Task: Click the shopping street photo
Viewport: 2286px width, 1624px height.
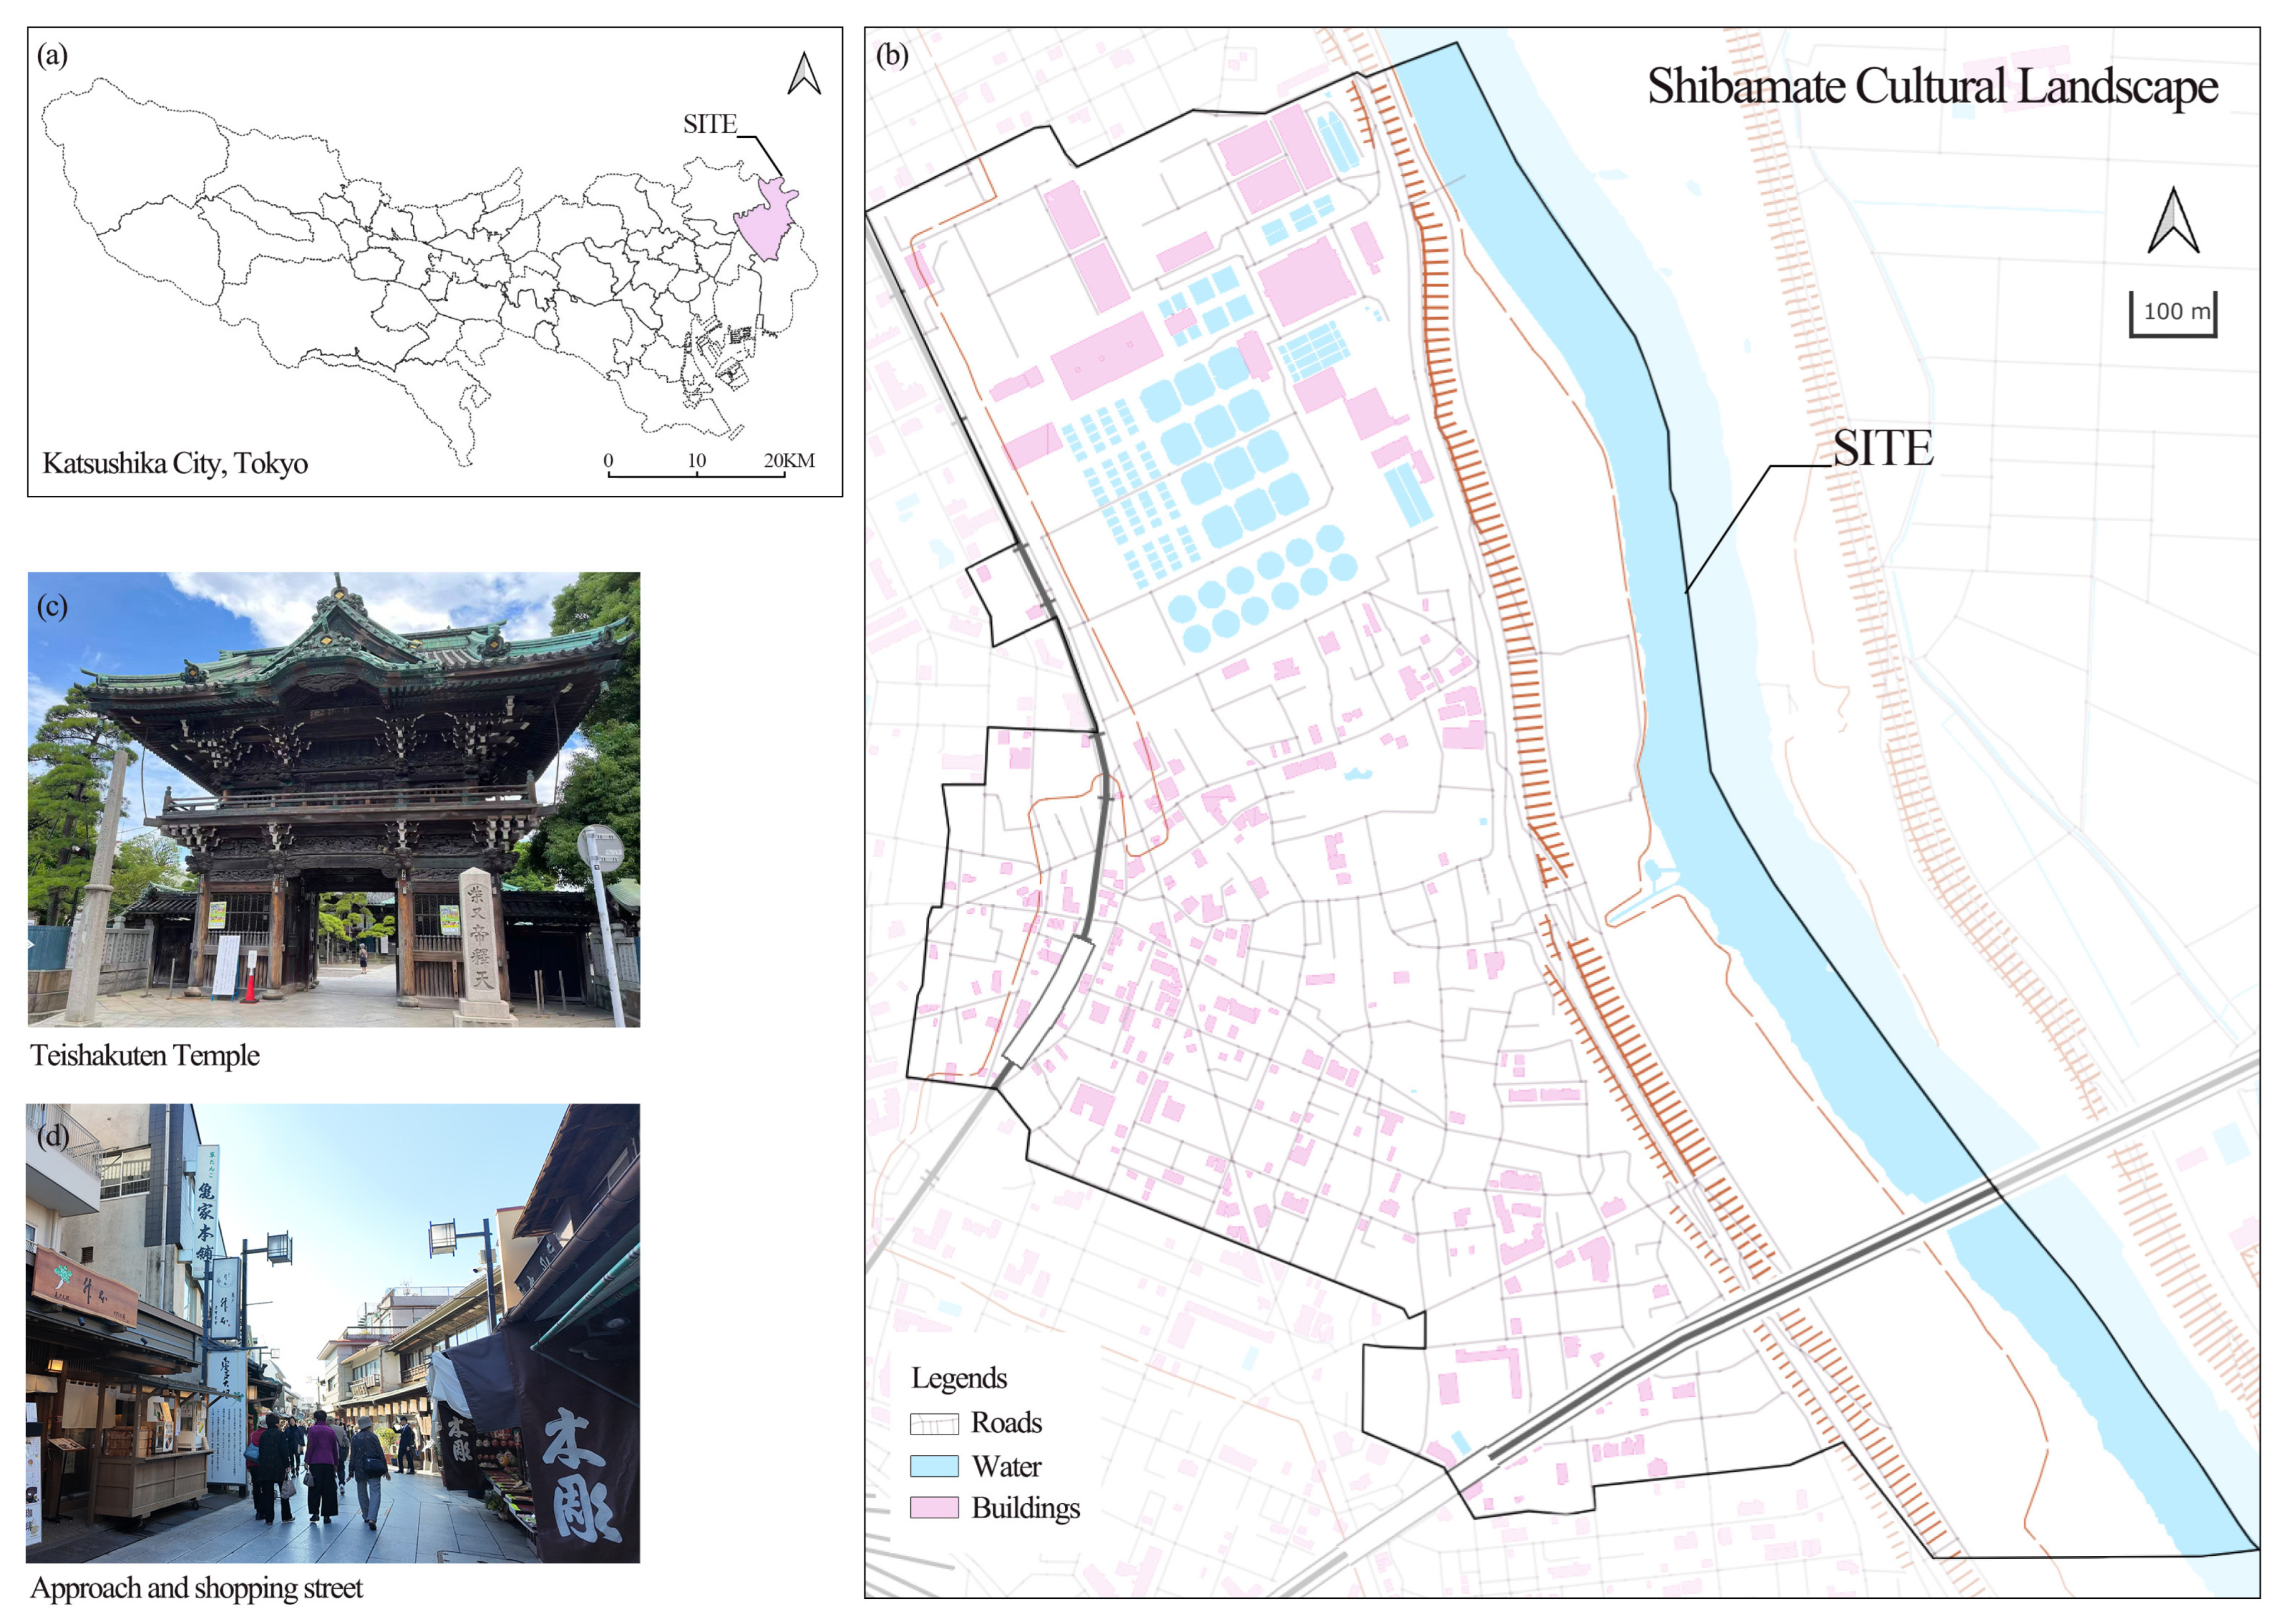Action: (333, 1333)
